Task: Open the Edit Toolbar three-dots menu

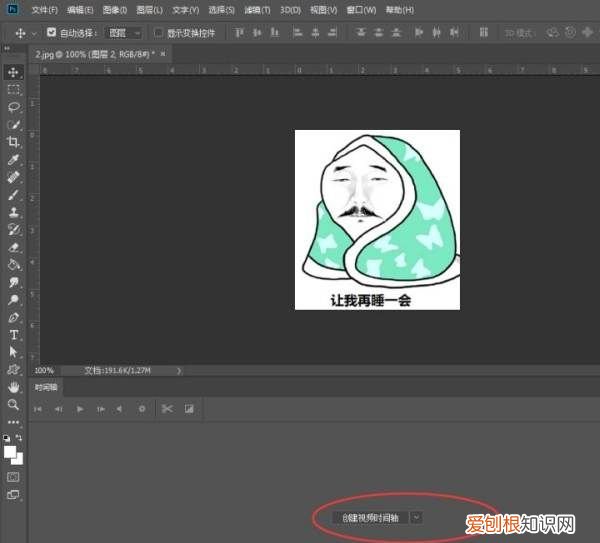Action: pyautogui.click(x=13, y=422)
